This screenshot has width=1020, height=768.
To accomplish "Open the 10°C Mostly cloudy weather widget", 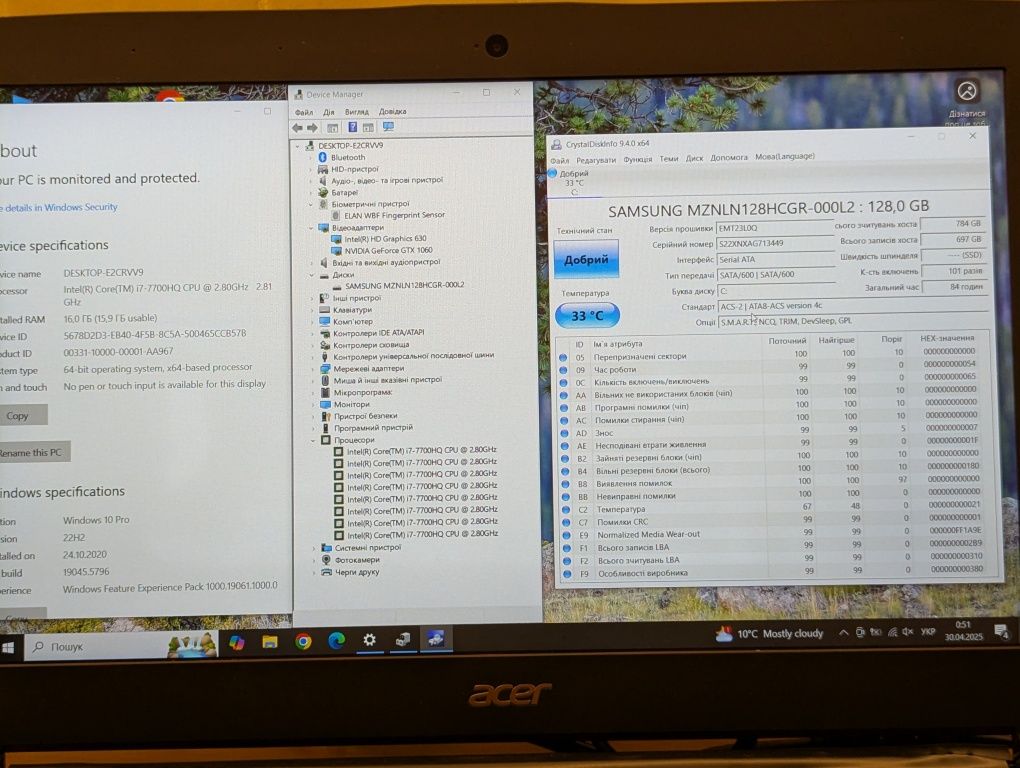I will click(769, 634).
